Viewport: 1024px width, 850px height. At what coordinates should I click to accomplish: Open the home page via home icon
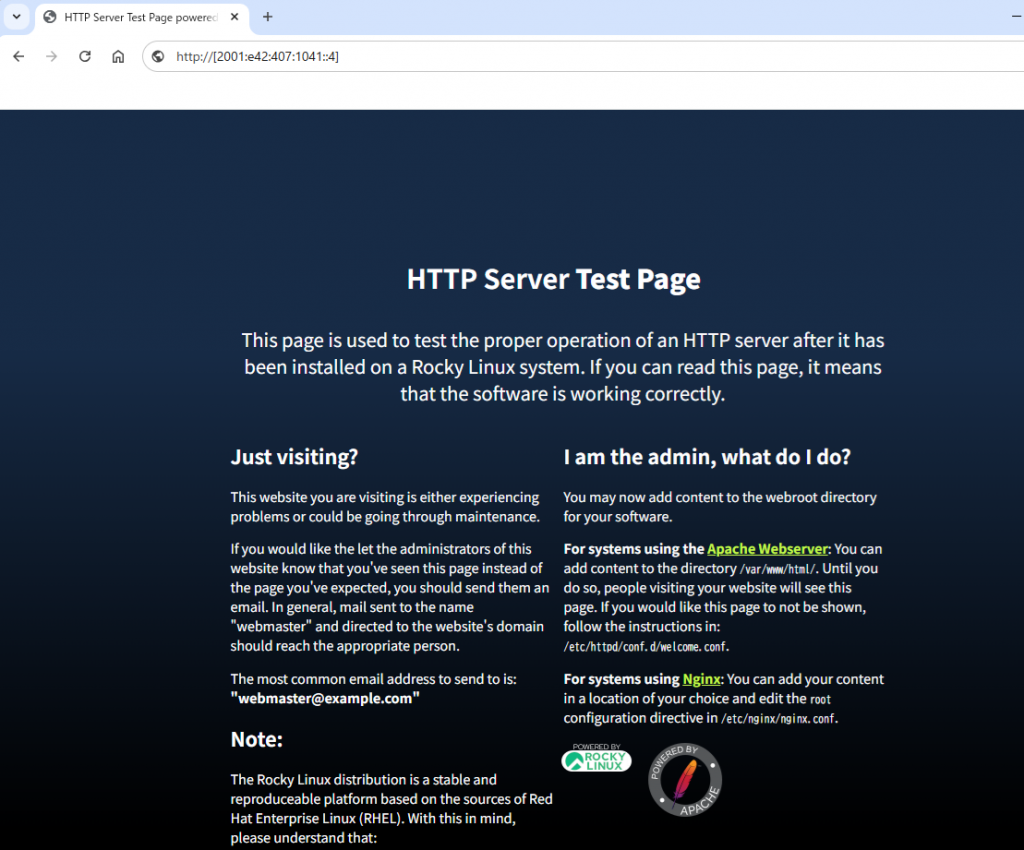tap(118, 57)
